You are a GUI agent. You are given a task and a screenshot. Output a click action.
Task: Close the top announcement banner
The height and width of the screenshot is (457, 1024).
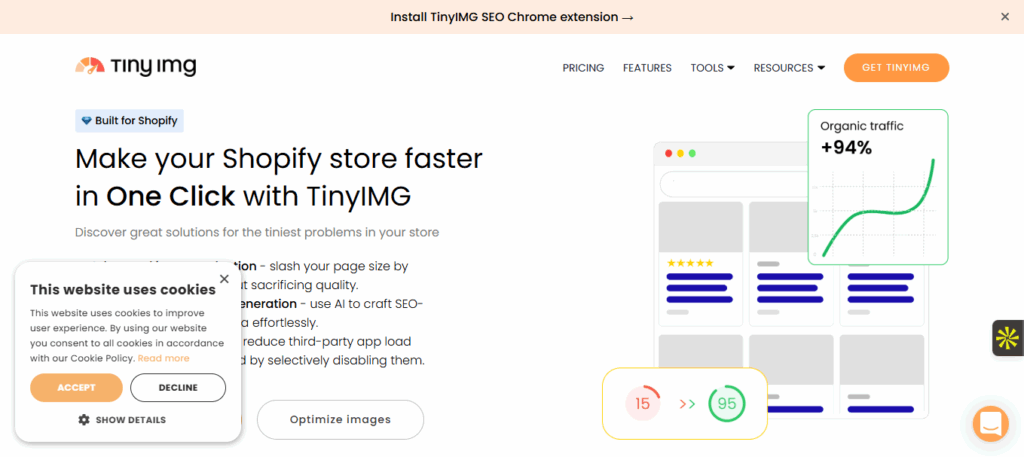click(x=1005, y=17)
